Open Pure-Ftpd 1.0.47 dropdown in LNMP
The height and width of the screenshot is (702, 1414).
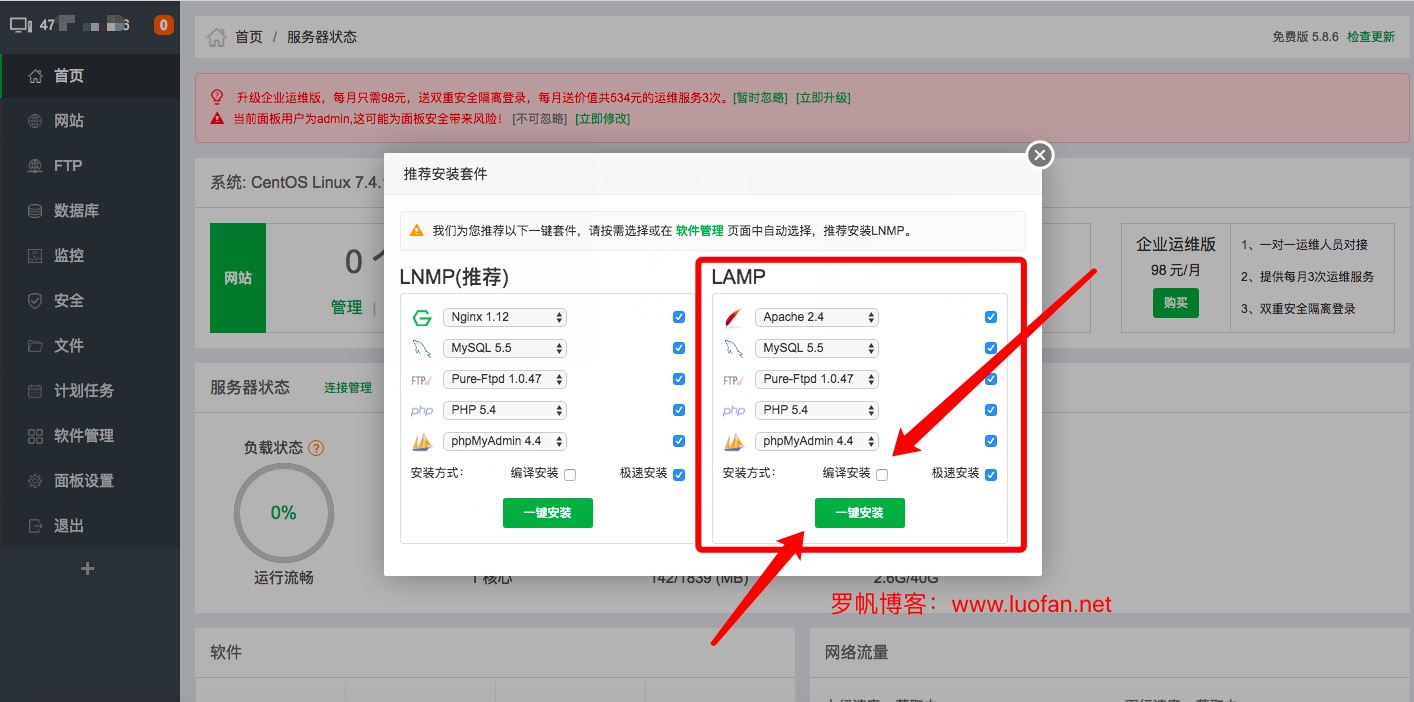tap(505, 379)
